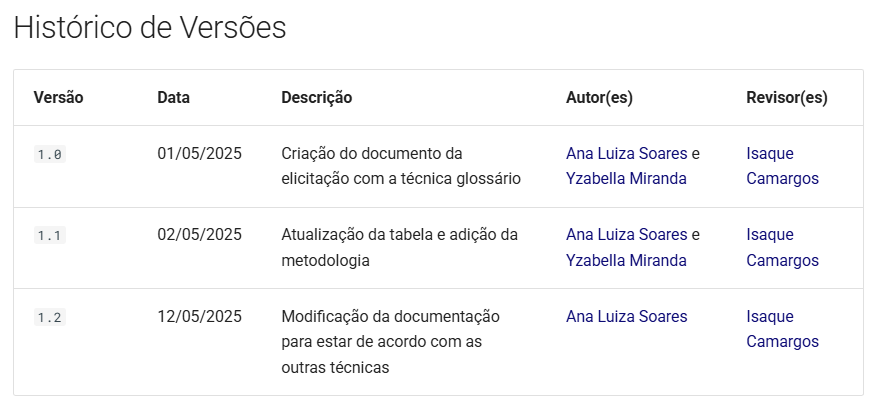Click the date 12/05/2025 cell

coord(199,316)
